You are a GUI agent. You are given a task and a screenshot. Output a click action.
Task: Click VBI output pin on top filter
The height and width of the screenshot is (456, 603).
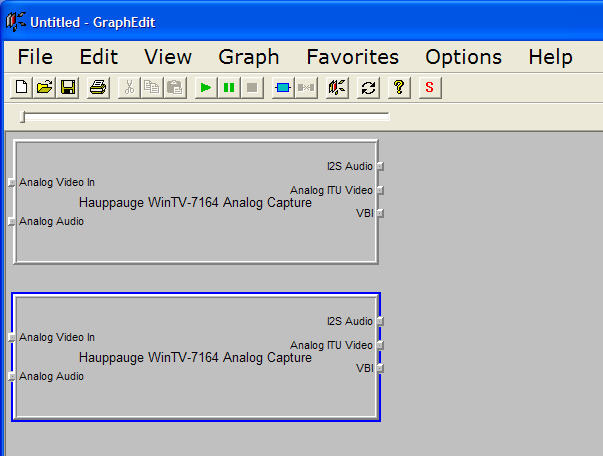pos(380,213)
